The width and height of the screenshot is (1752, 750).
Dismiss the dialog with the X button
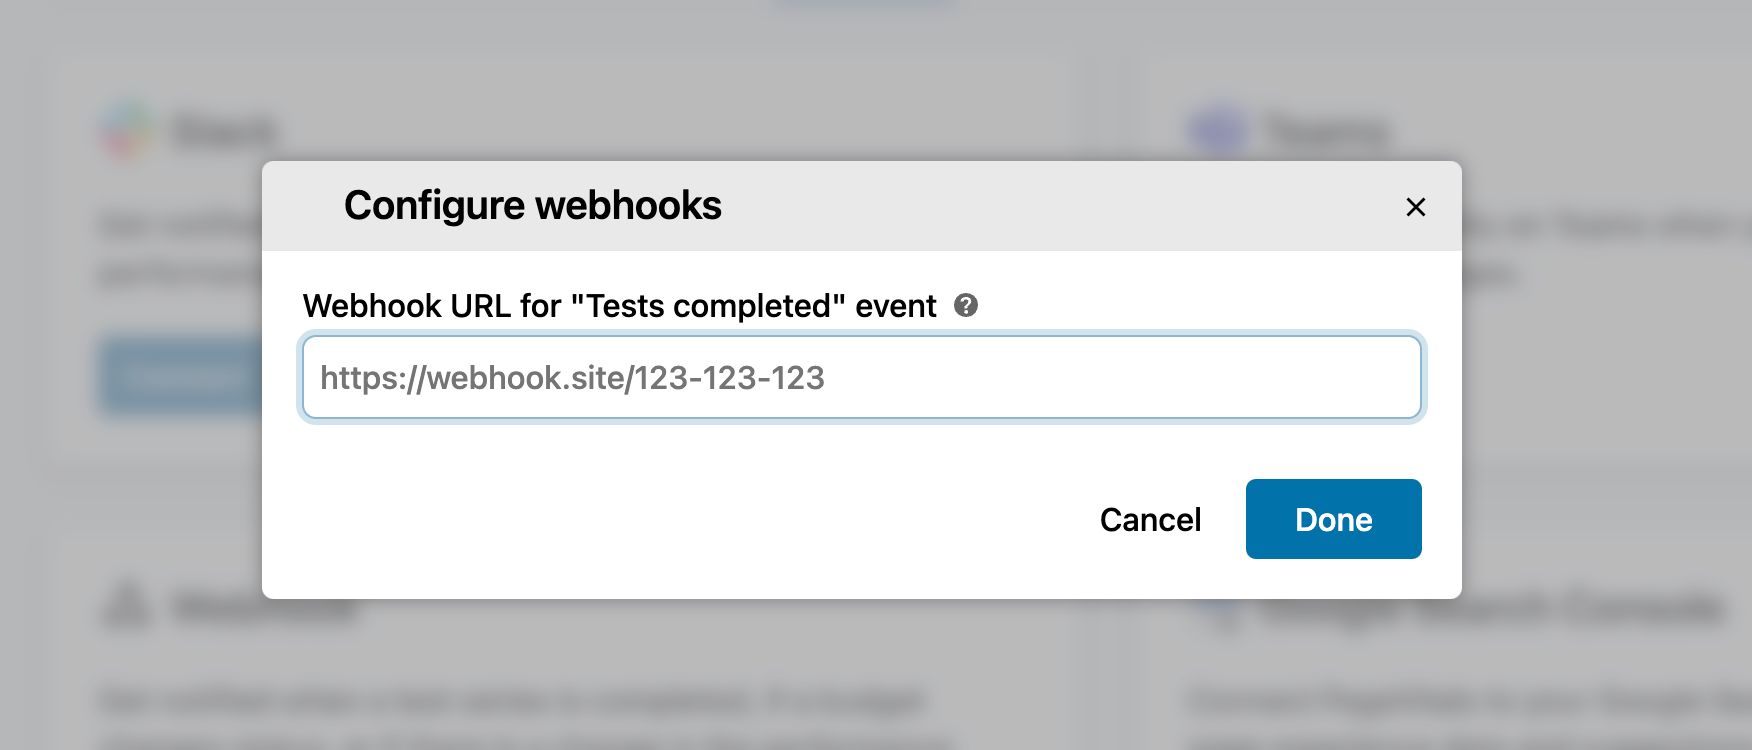pos(1416,206)
